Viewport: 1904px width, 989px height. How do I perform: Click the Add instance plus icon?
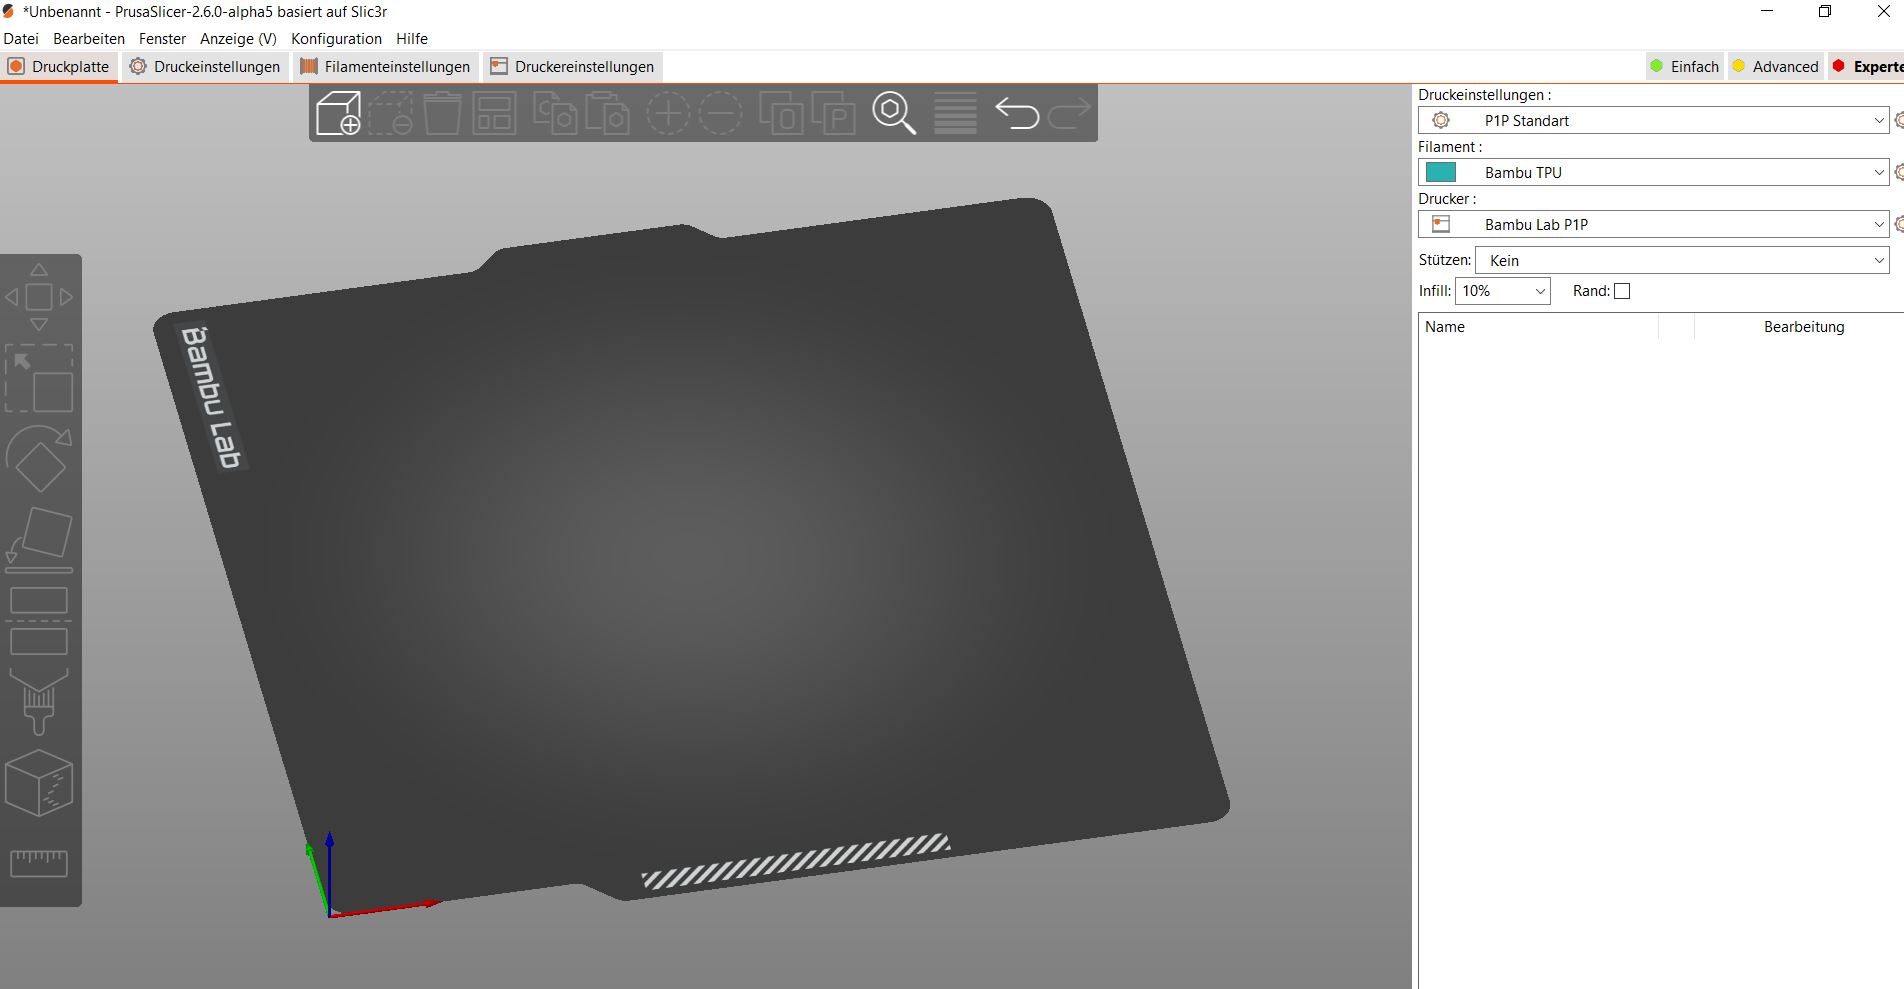(668, 113)
